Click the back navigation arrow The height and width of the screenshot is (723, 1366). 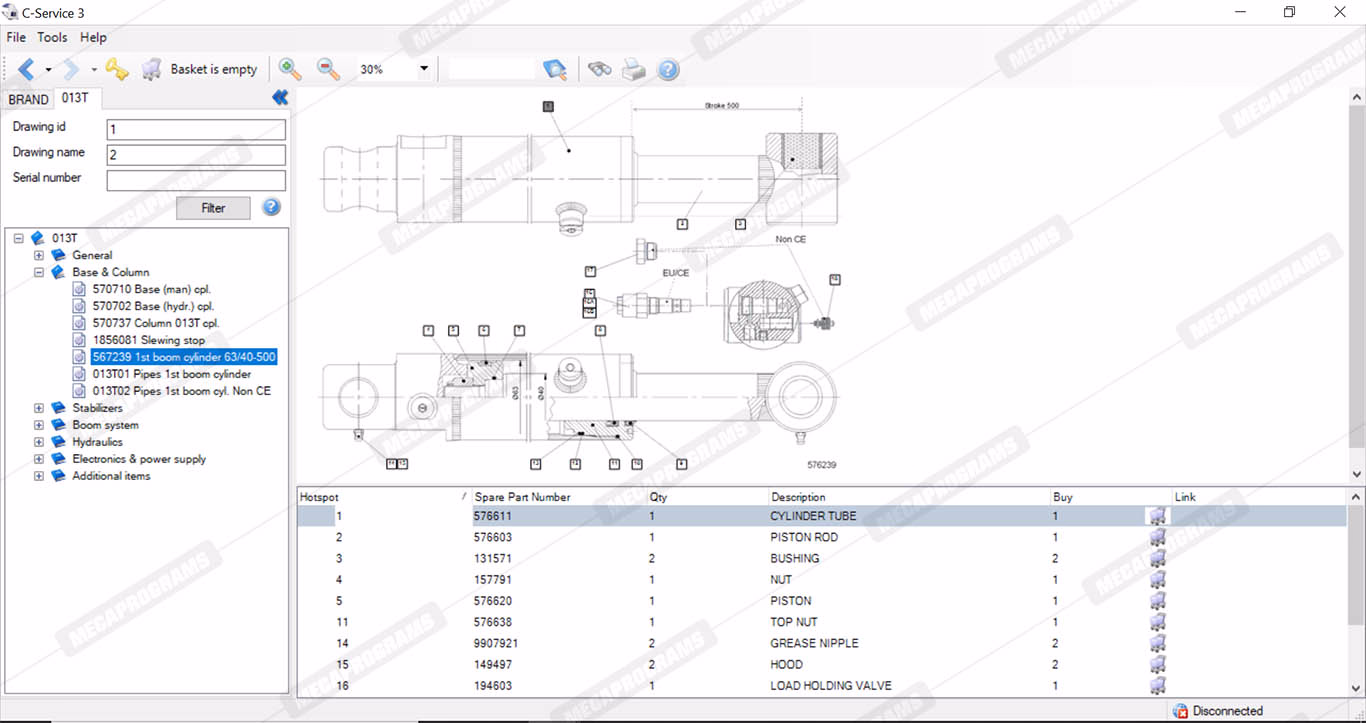point(26,69)
